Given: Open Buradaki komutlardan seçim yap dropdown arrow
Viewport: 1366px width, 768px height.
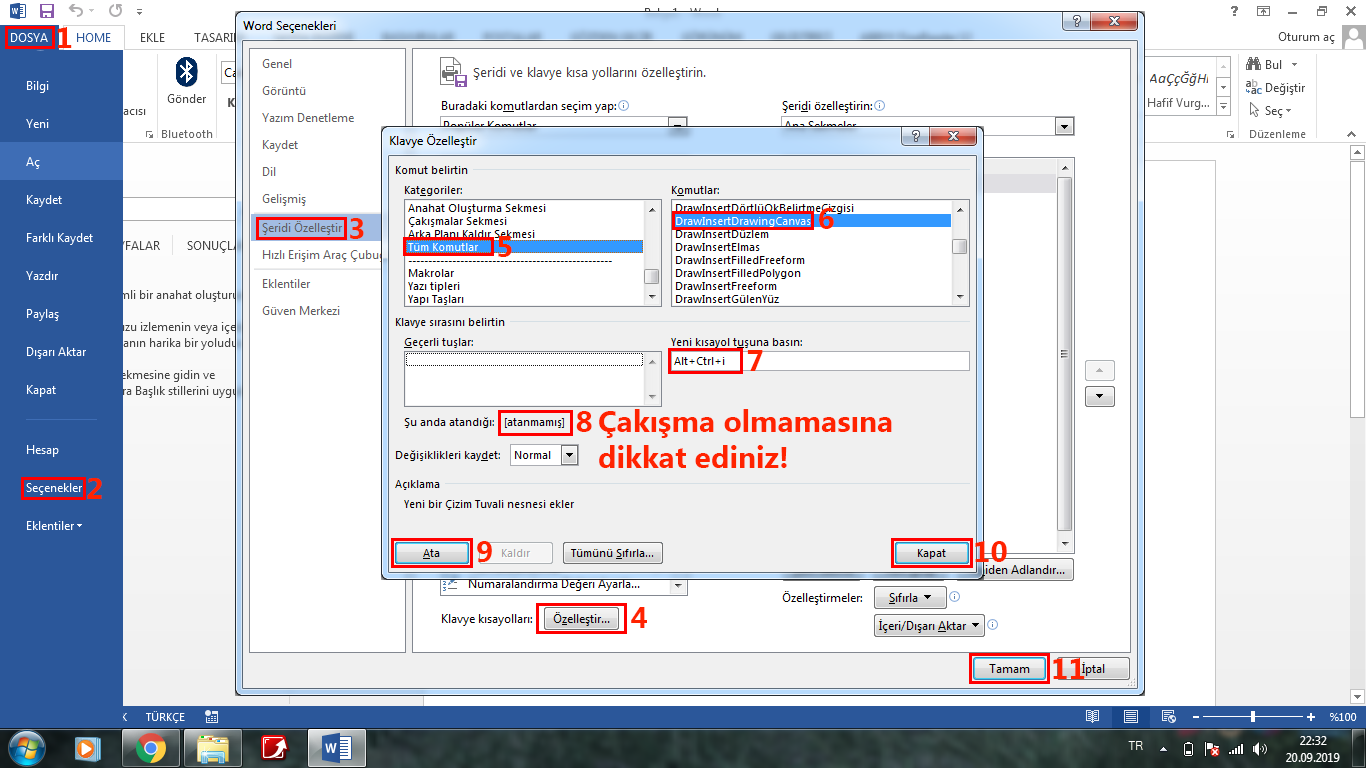Looking at the screenshot, I should point(678,126).
